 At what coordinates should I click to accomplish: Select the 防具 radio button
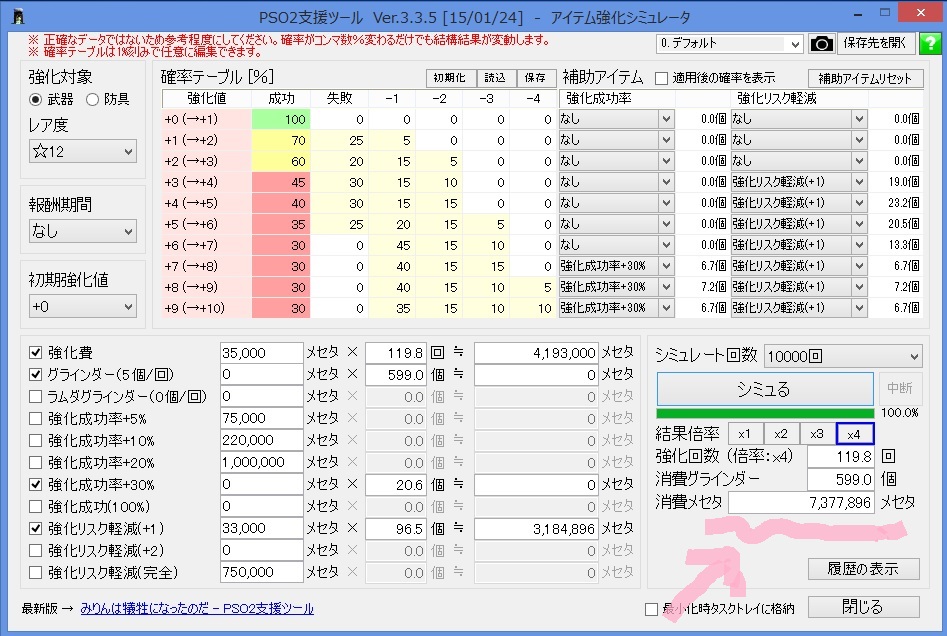(92, 99)
